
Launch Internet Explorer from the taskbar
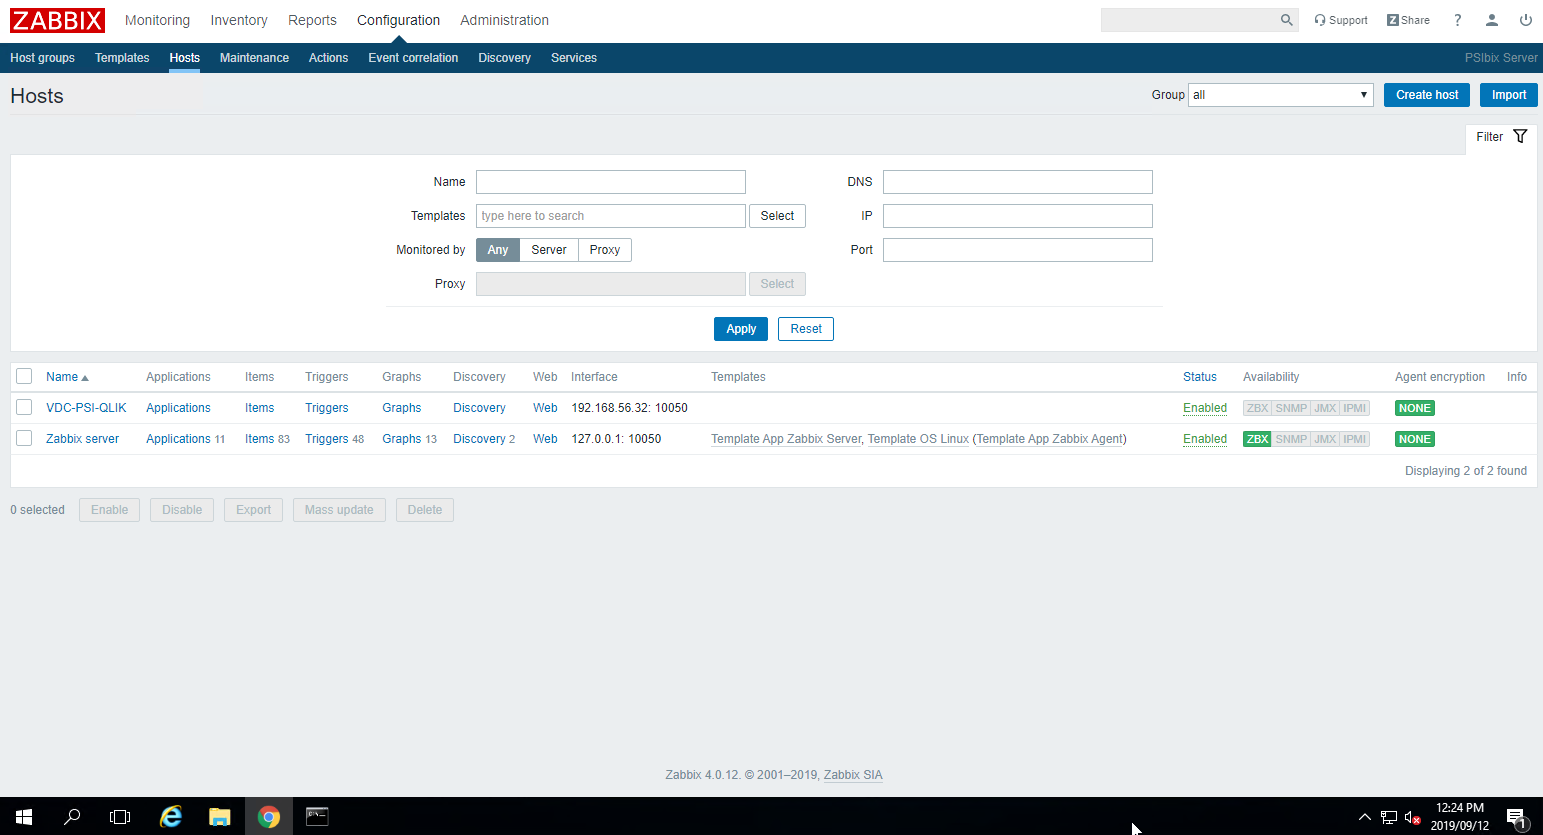click(171, 817)
